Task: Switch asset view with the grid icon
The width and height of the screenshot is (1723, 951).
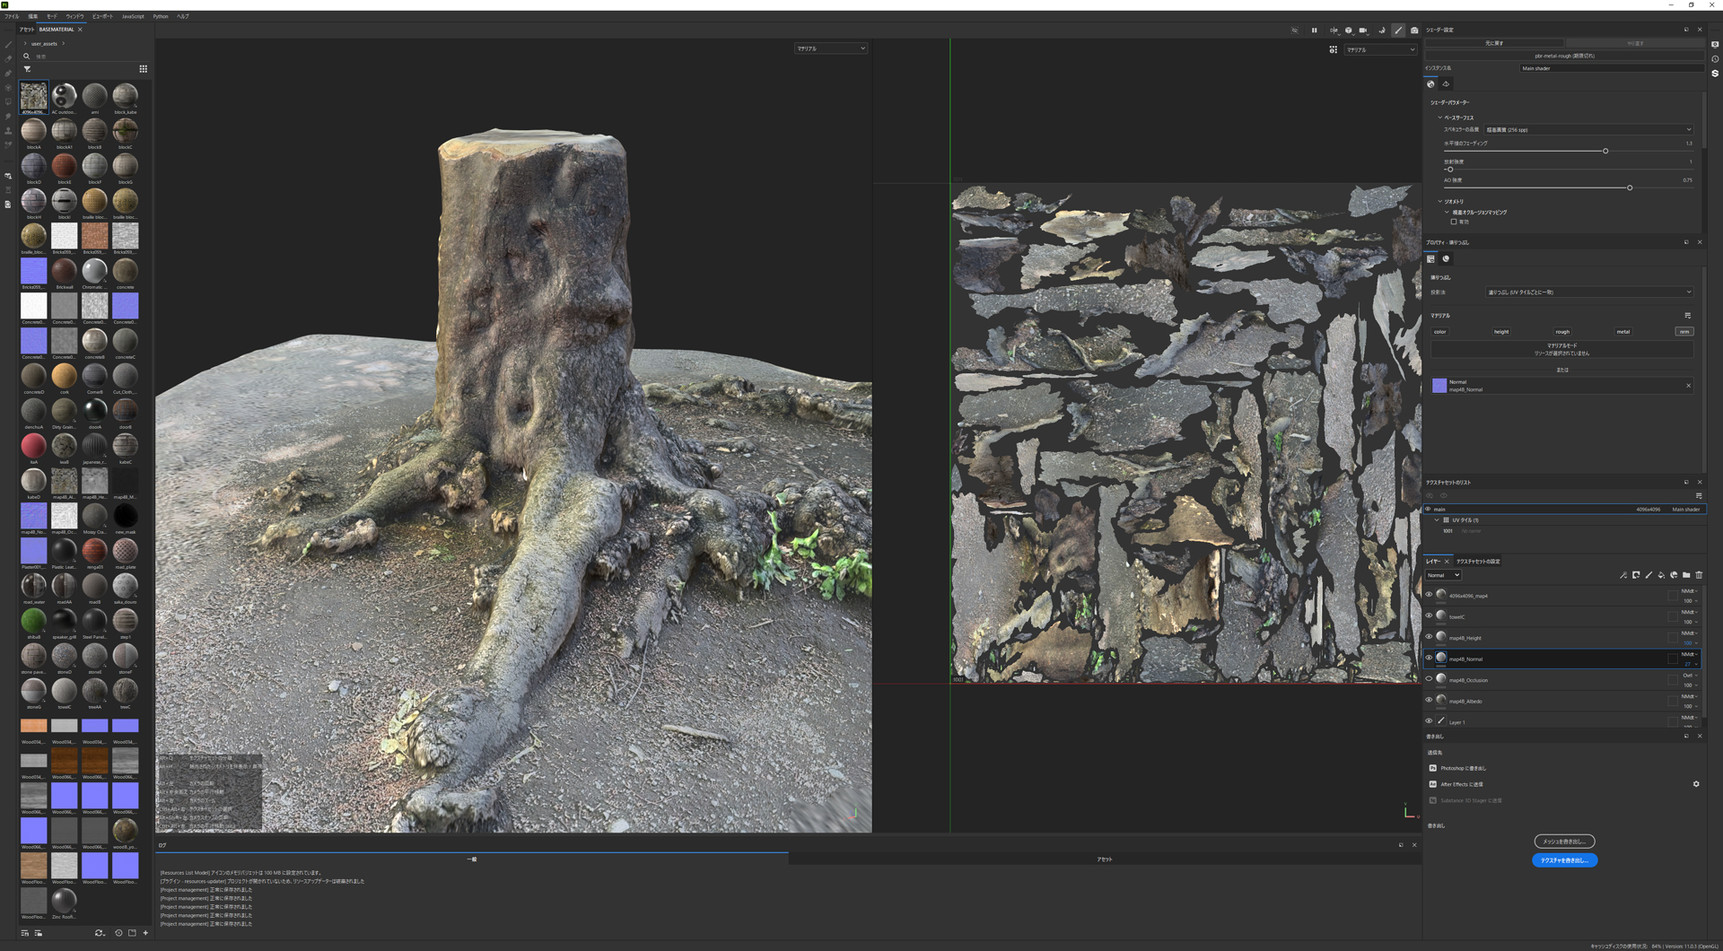Action: click(x=143, y=69)
